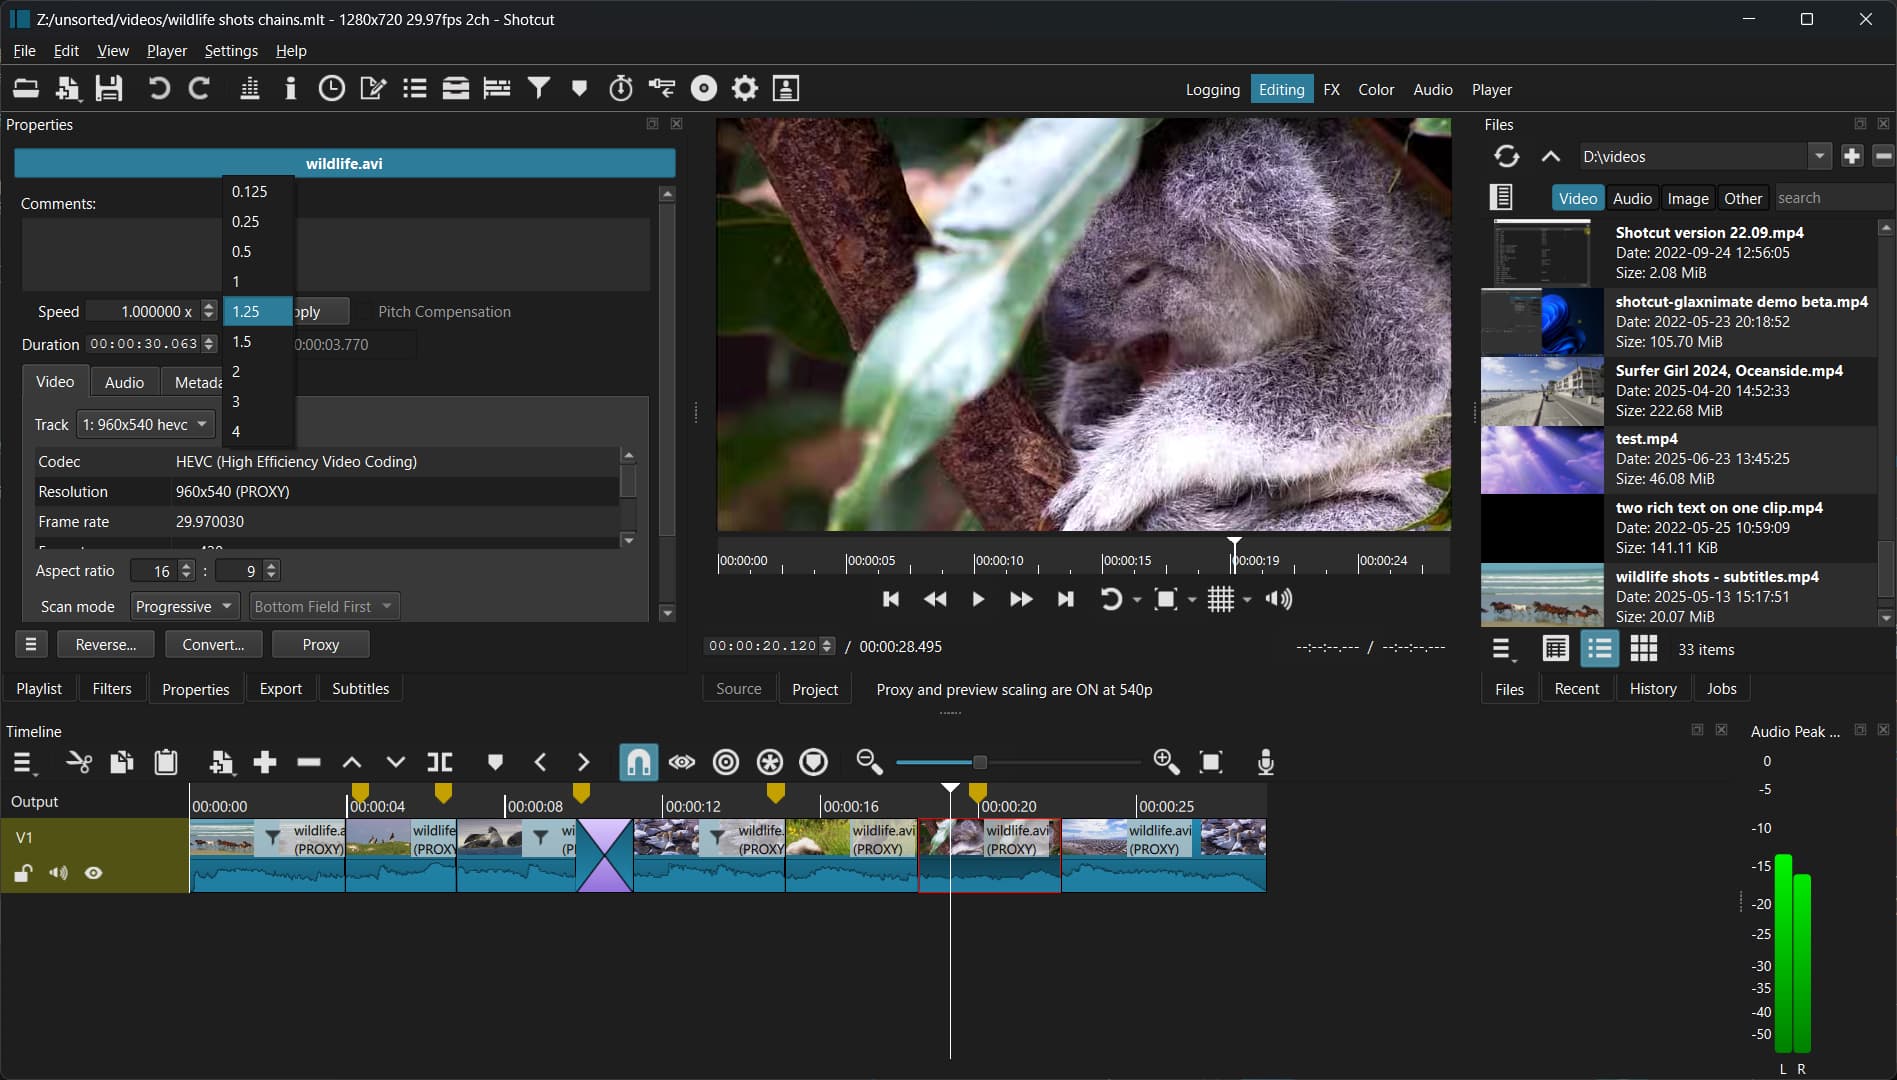Mute the V1 track audio

59,873
